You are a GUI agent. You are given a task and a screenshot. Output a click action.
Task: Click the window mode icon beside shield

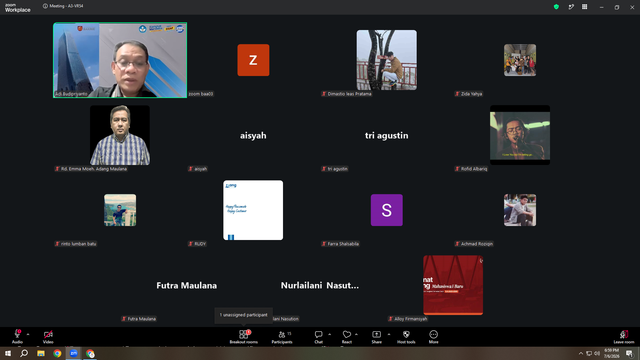point(571,7)
